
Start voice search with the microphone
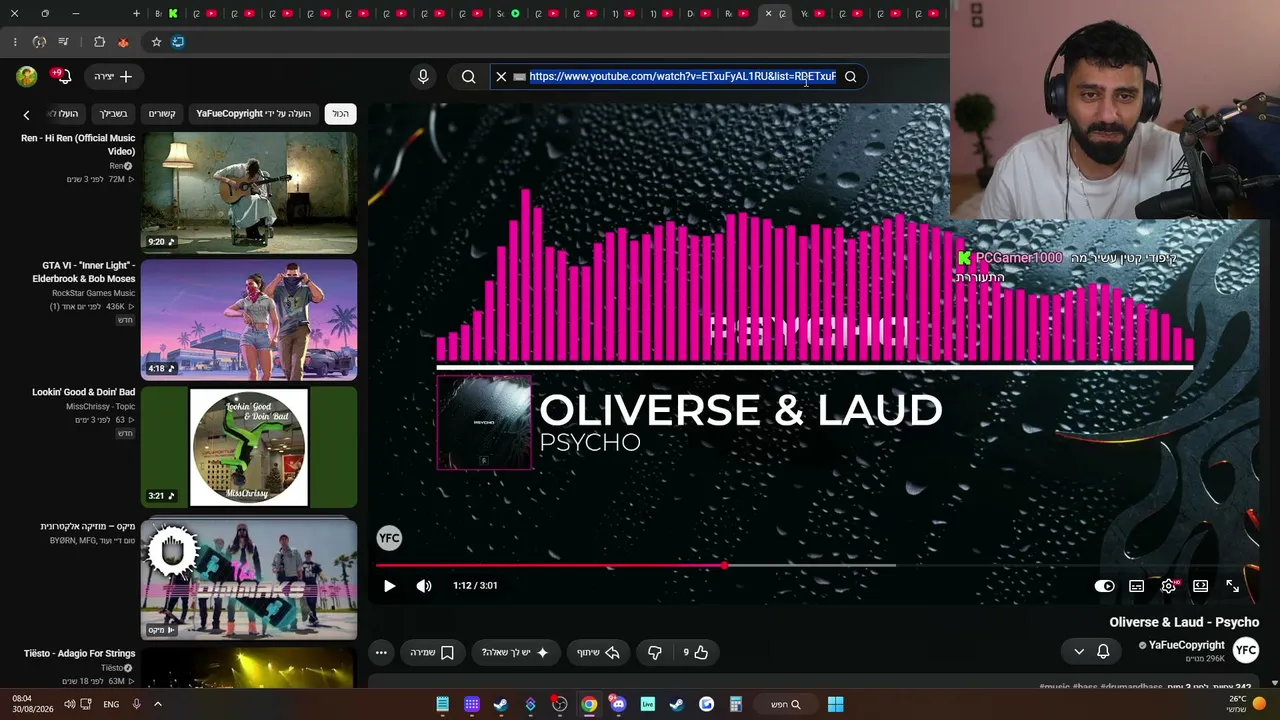tap(423, 77)
